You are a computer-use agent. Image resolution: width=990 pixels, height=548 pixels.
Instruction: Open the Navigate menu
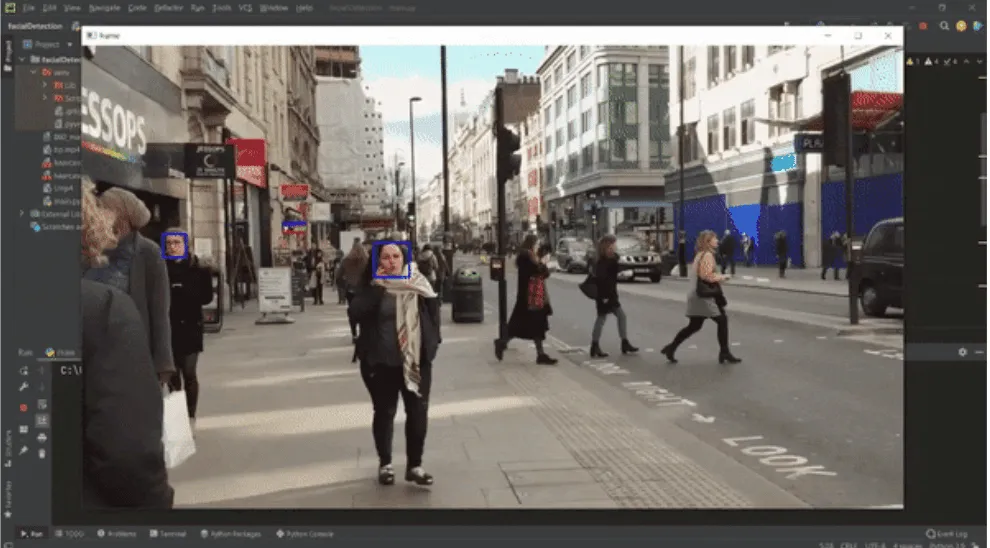104,8
